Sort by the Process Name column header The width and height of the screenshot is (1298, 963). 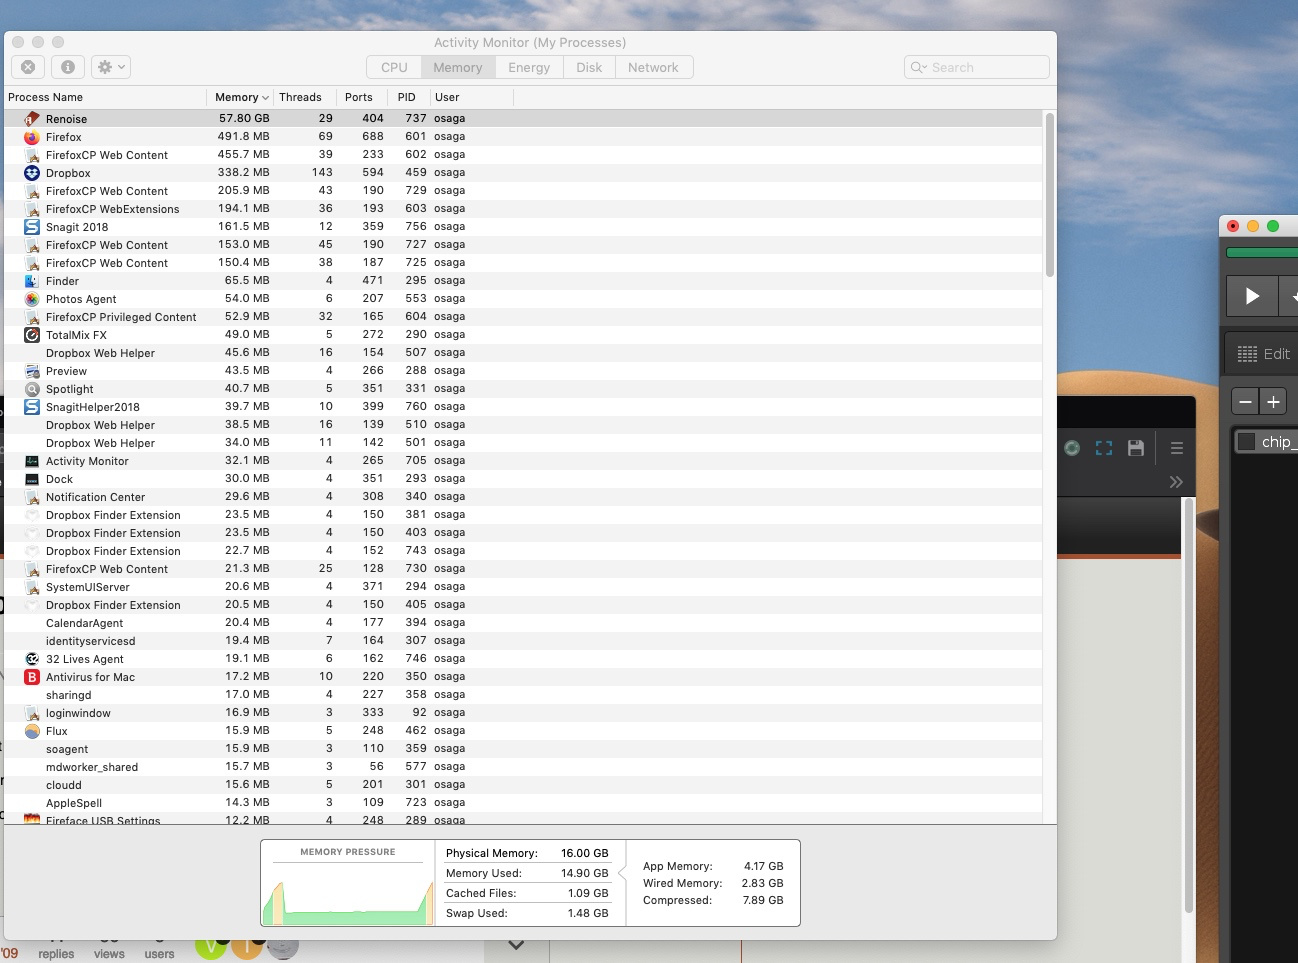[105, 97]
